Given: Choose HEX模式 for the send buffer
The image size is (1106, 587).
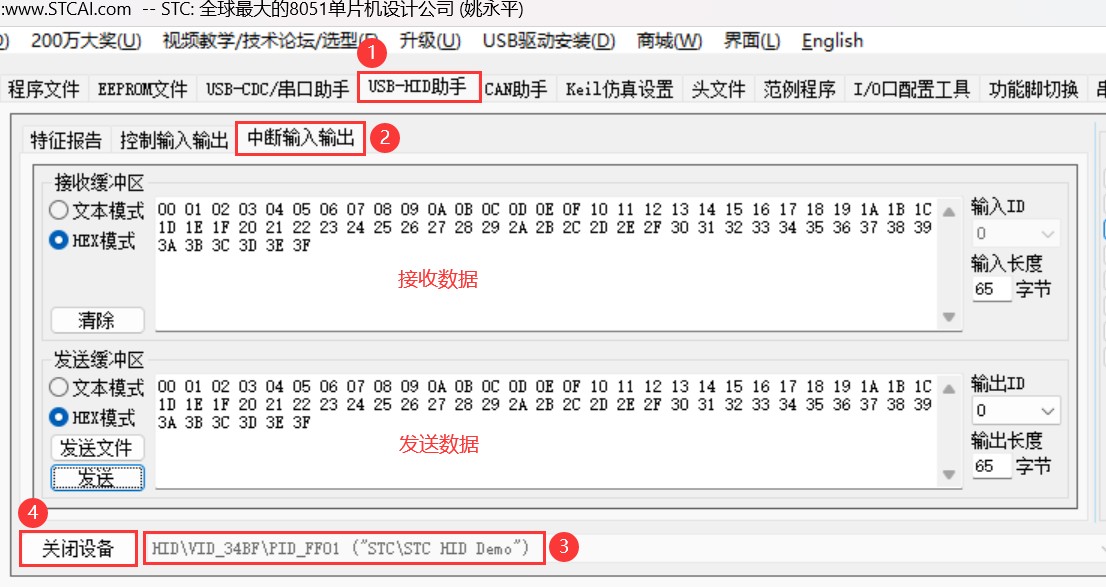Looking at the screenshot, I should pos(92,418).
